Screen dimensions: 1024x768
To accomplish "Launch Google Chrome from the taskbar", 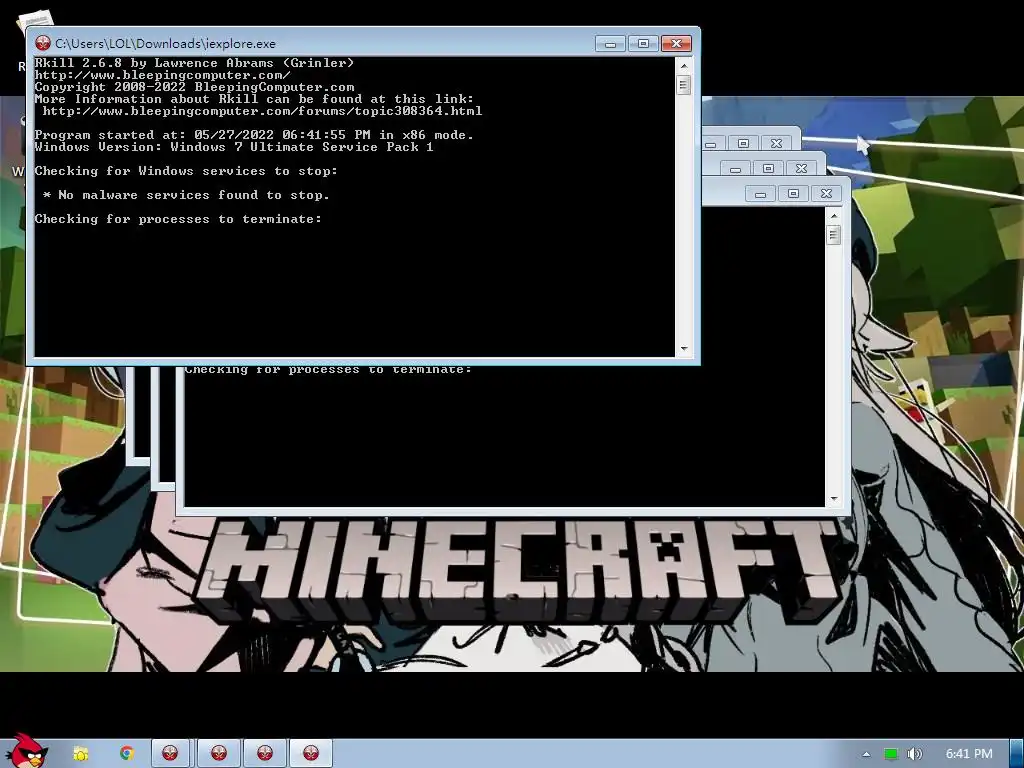I will pos(127,754).
